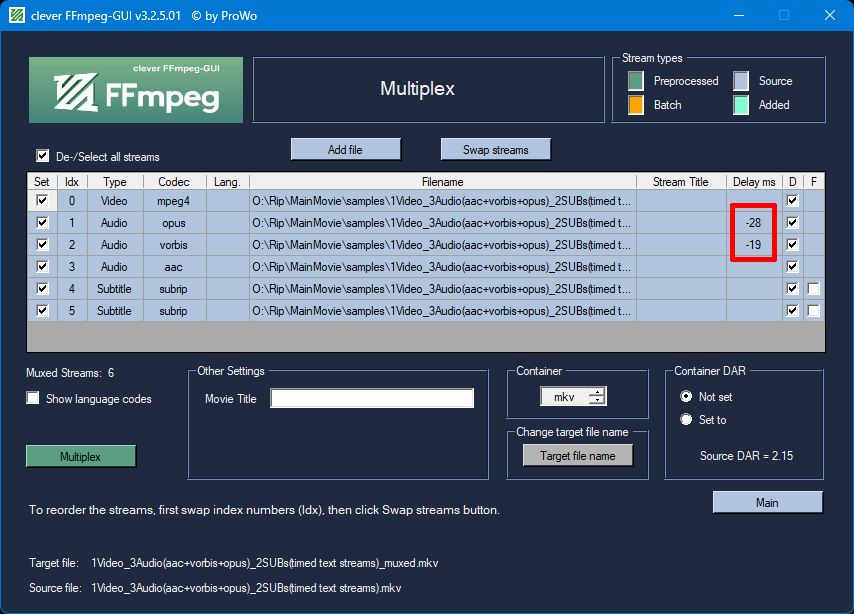This screenshot has height=614, width=854.
Task: Uncheck Set checkbox for subtitle stream 4
Action: point(42,288)
